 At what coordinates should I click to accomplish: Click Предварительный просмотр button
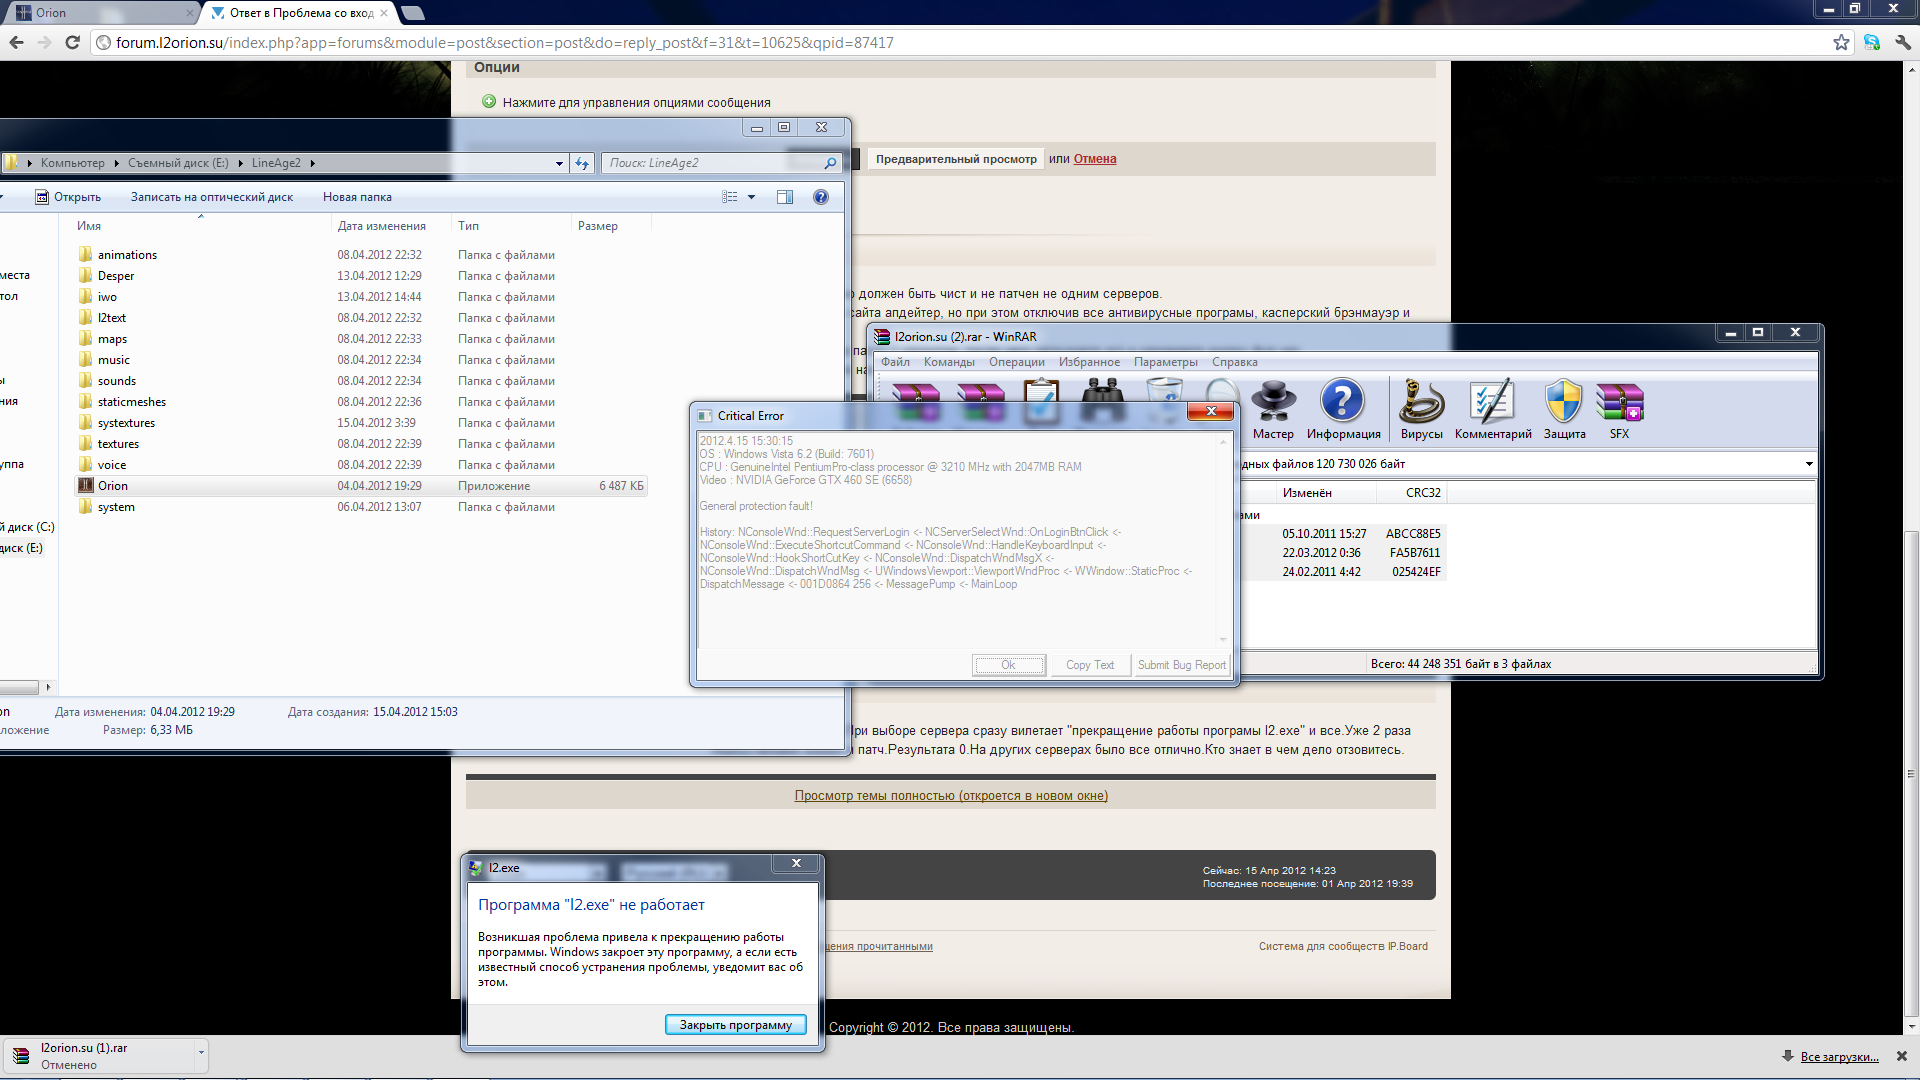pos(956,159)
